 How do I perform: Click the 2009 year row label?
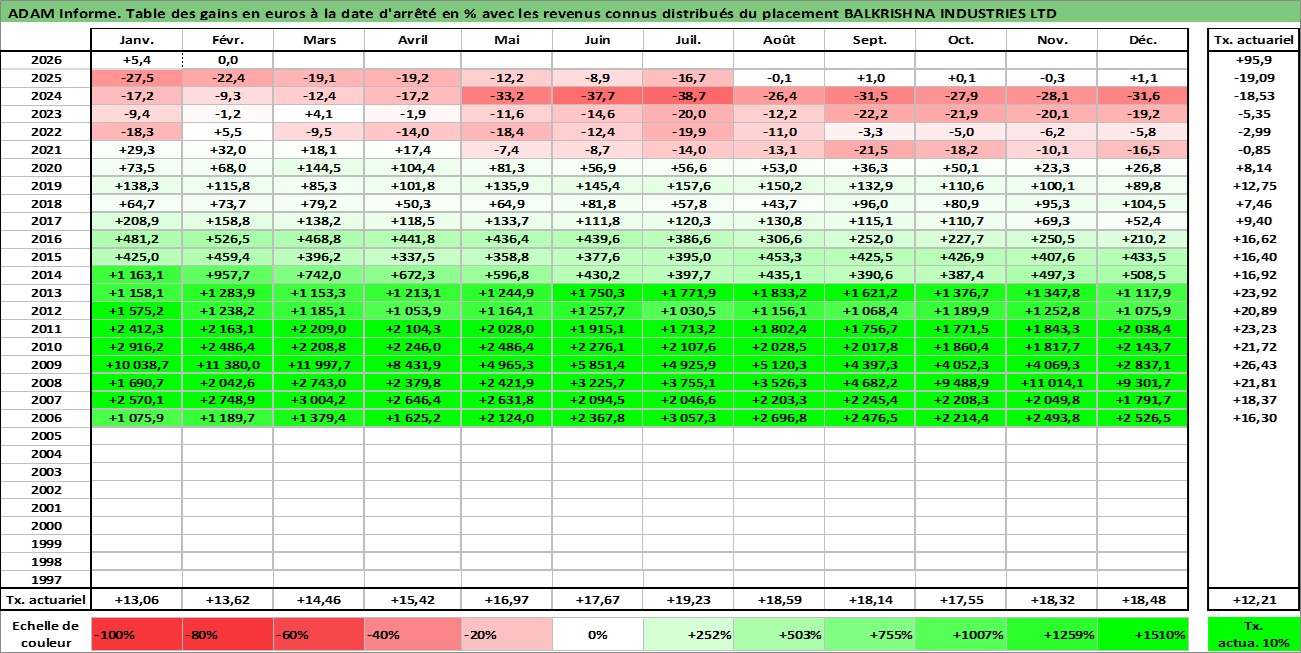(45, 365)
